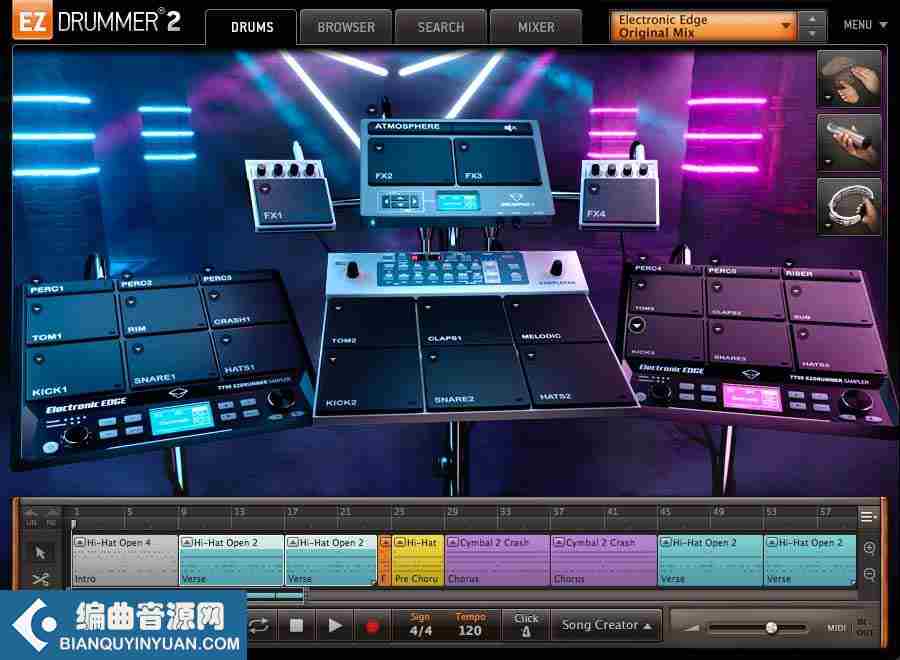Open the Electronic Edge preset dropdown
This screenshot has height=660, width=900.
point(703,26)
